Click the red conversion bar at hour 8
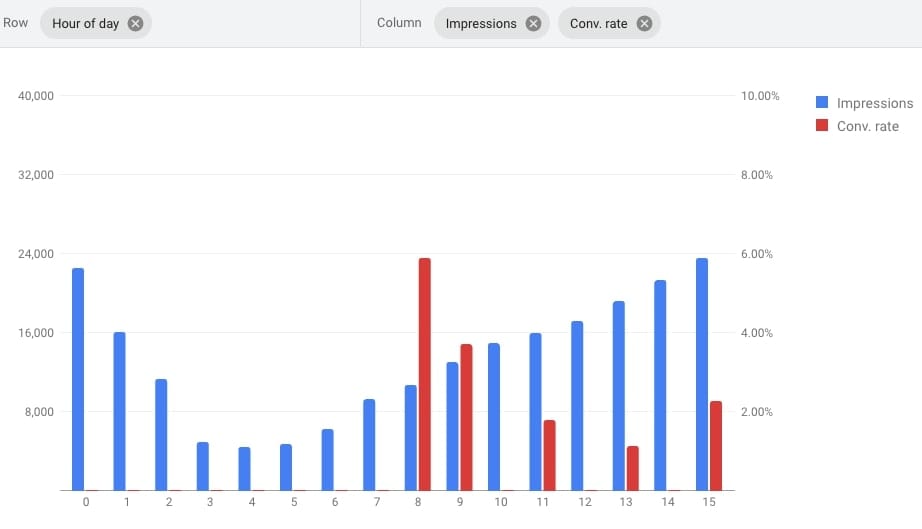 coord(425,375)
